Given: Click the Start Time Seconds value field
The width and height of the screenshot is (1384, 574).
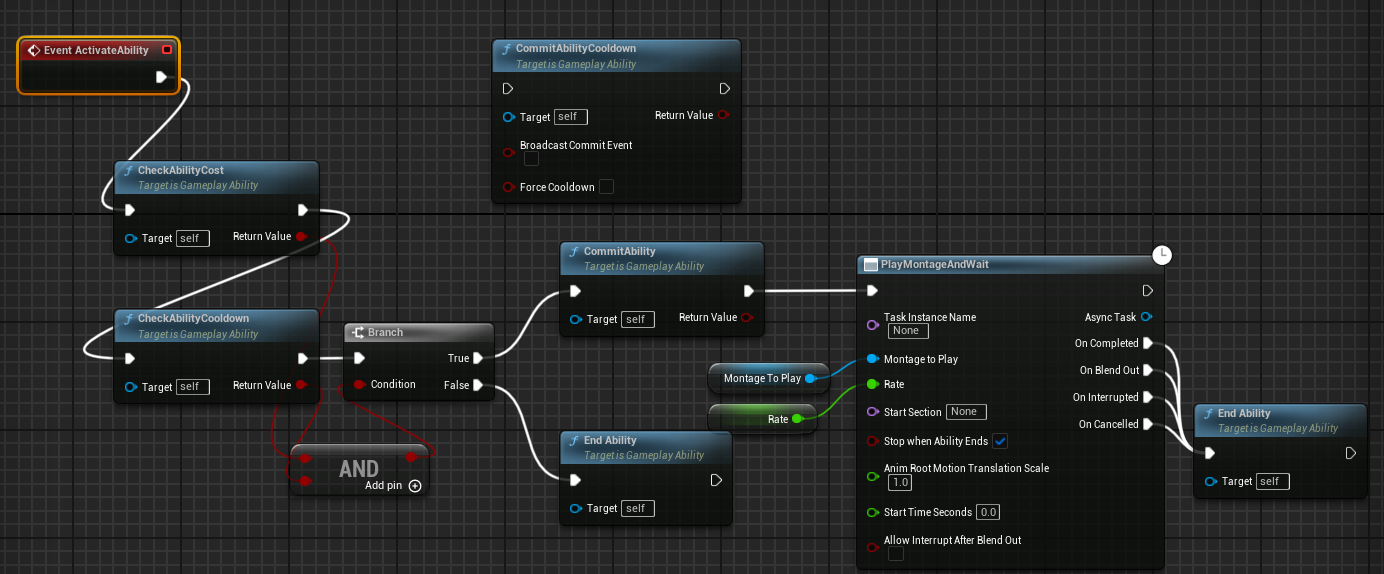Looking at the screenshot, I should coord(987,512).
